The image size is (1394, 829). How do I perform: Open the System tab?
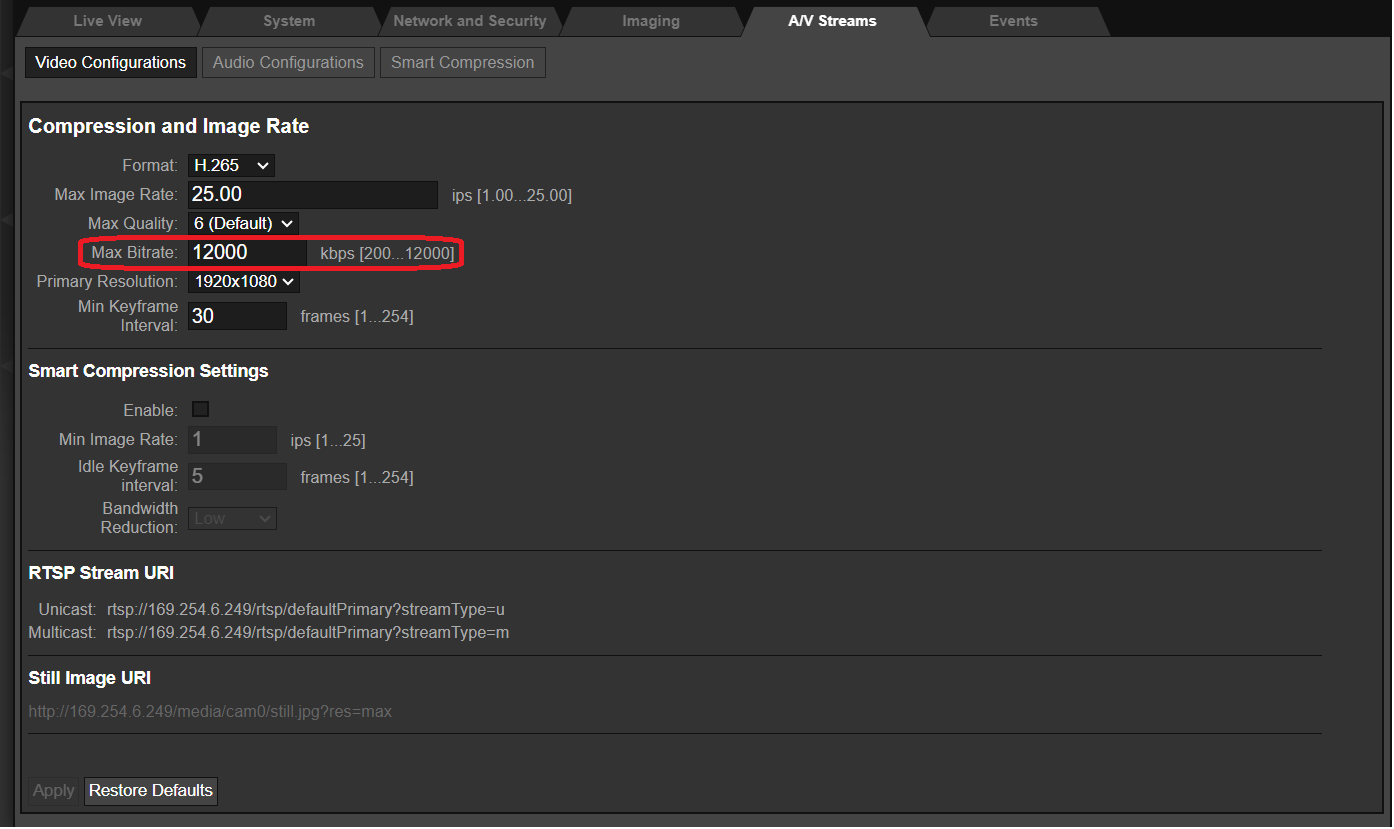289,20
